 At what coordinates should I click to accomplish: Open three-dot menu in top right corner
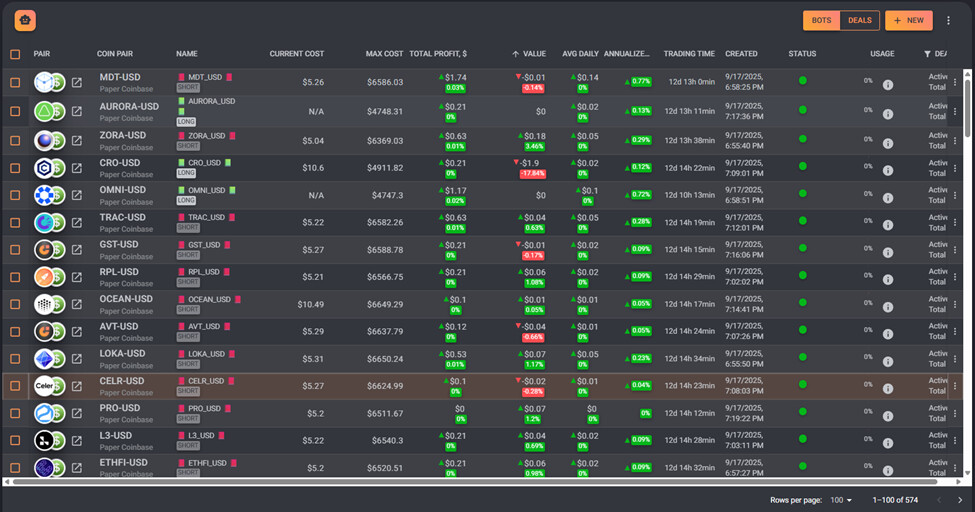pyautogui.click(x=948, y=20)
